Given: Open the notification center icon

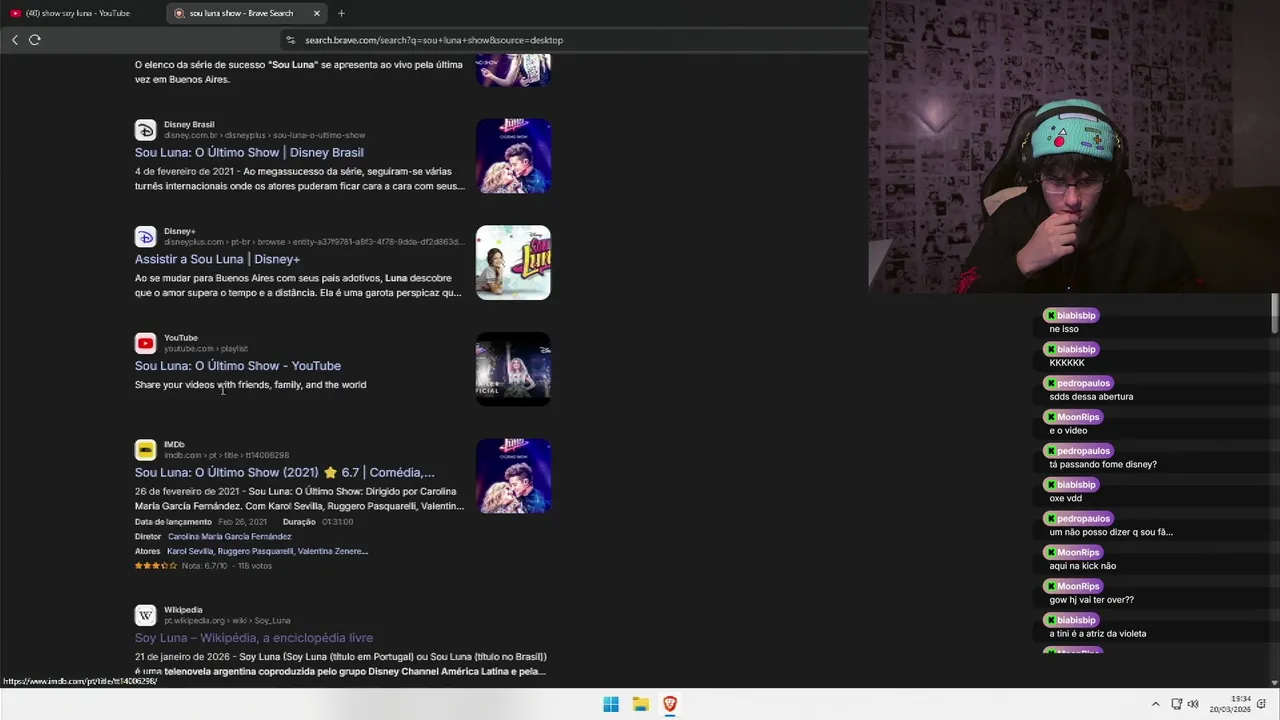Looking at the screenshot, I should pyautogui.click(x=1261, y=704).
